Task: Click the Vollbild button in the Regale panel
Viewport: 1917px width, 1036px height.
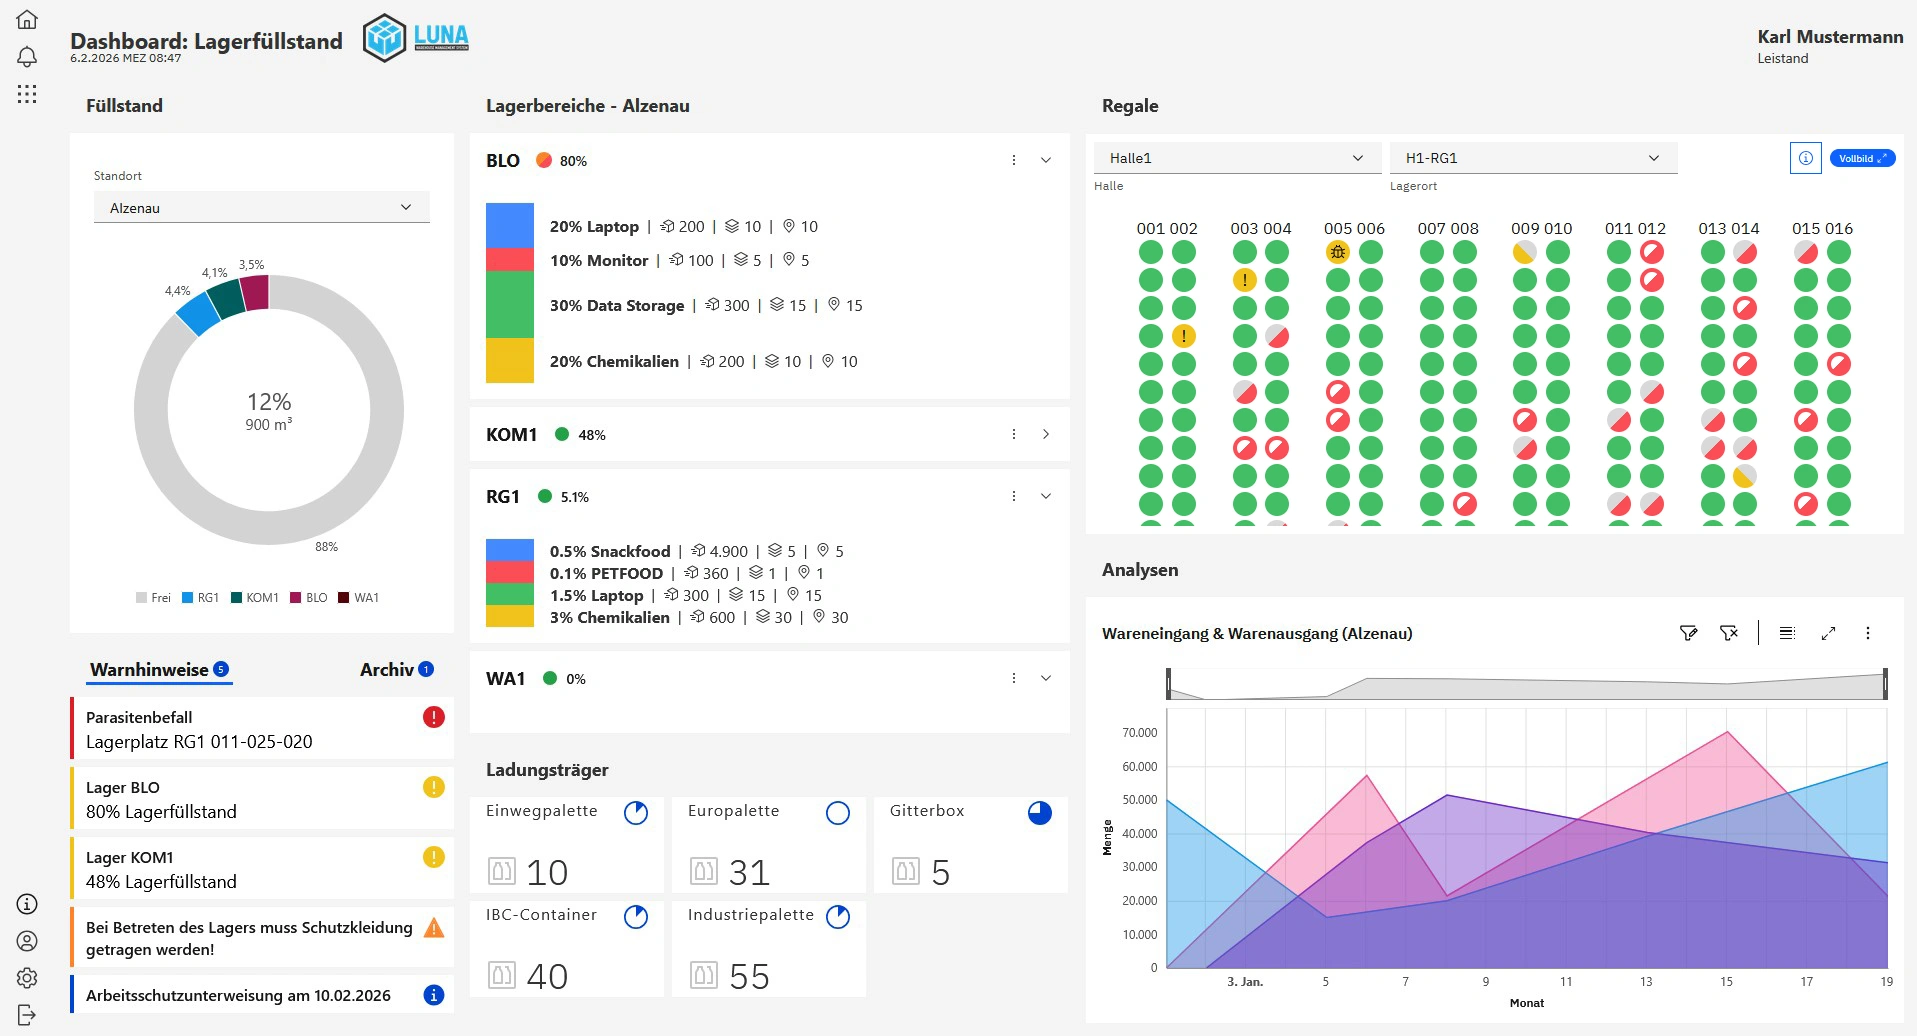Action: coord(1861,157)
